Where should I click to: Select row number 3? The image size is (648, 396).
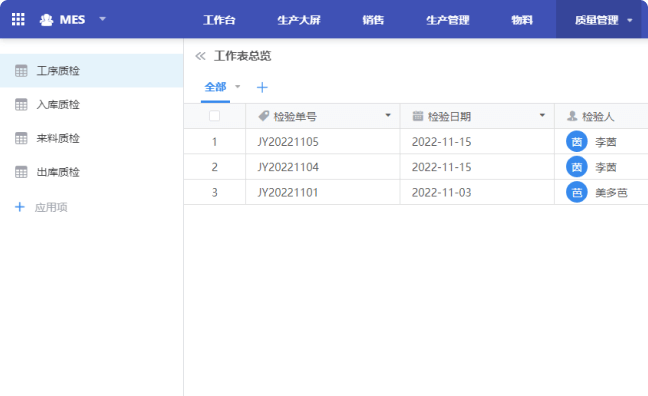[214, 192]
